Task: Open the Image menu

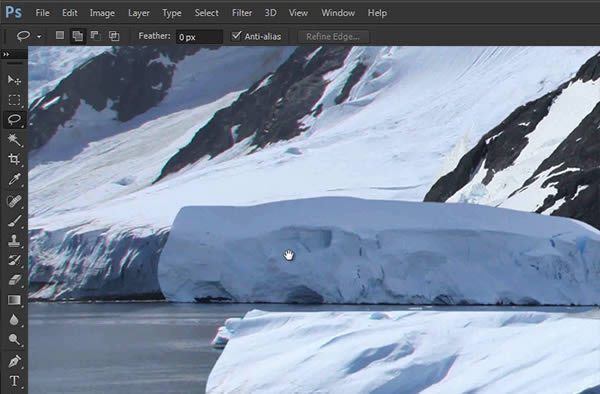Action: (102, 13)
